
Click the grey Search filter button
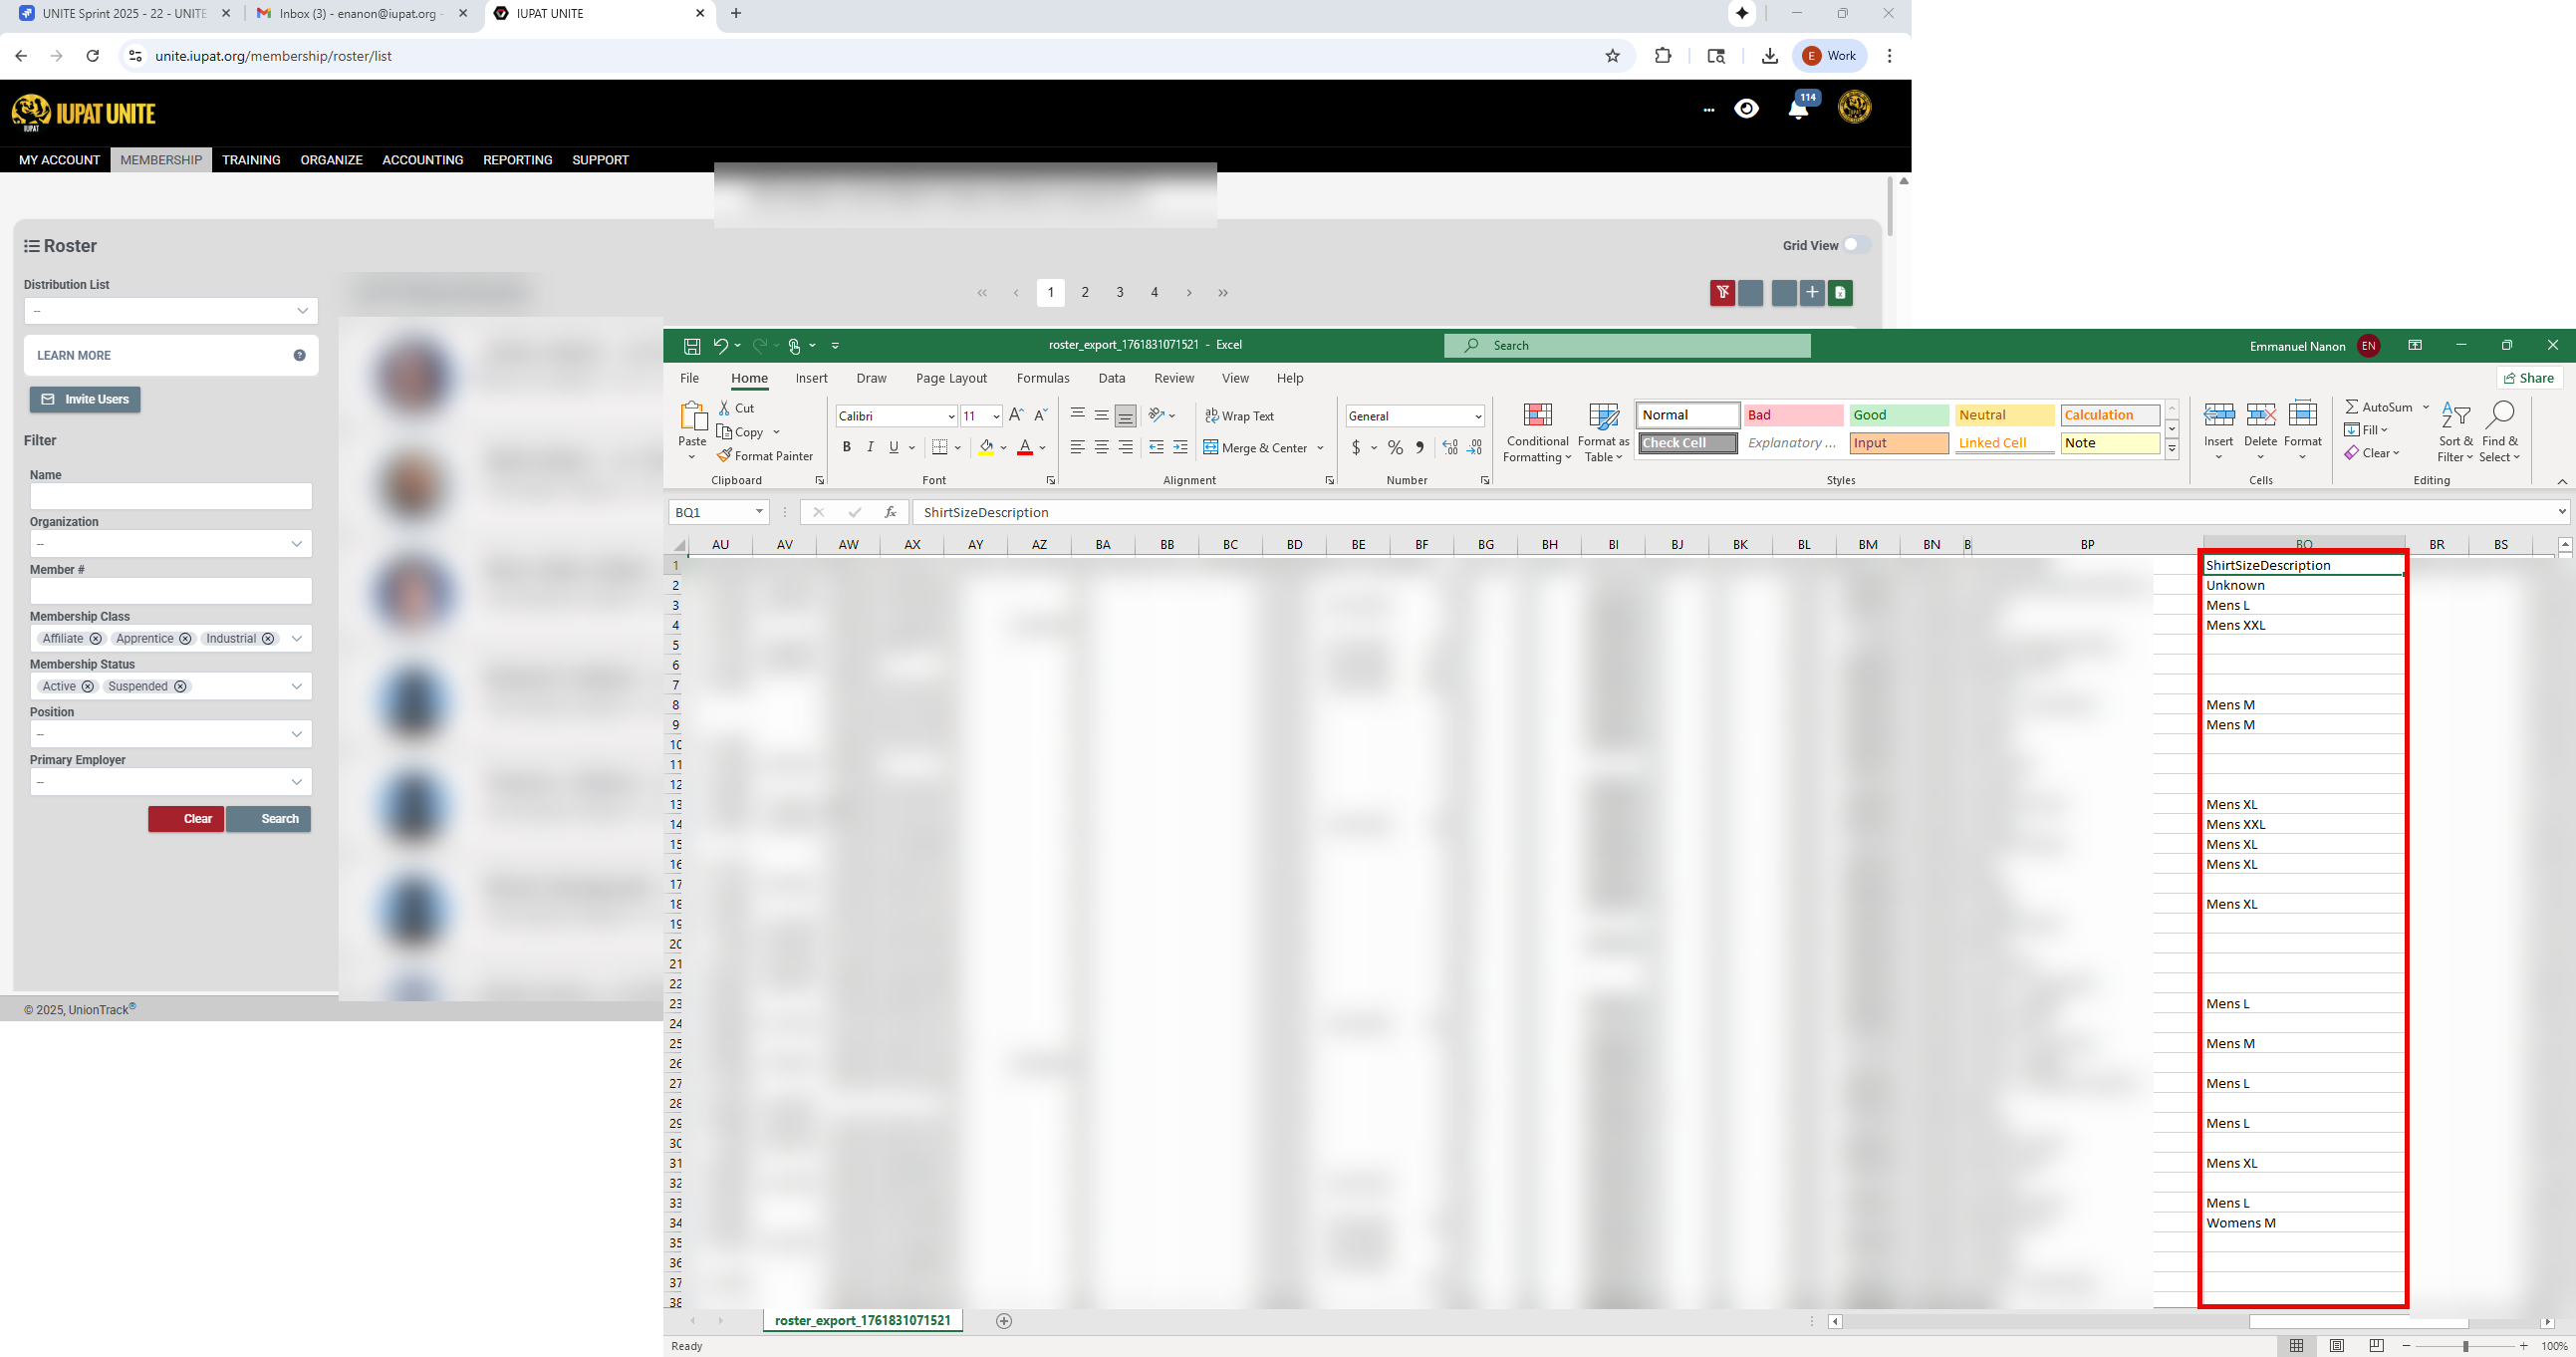(x=269, y=819)
